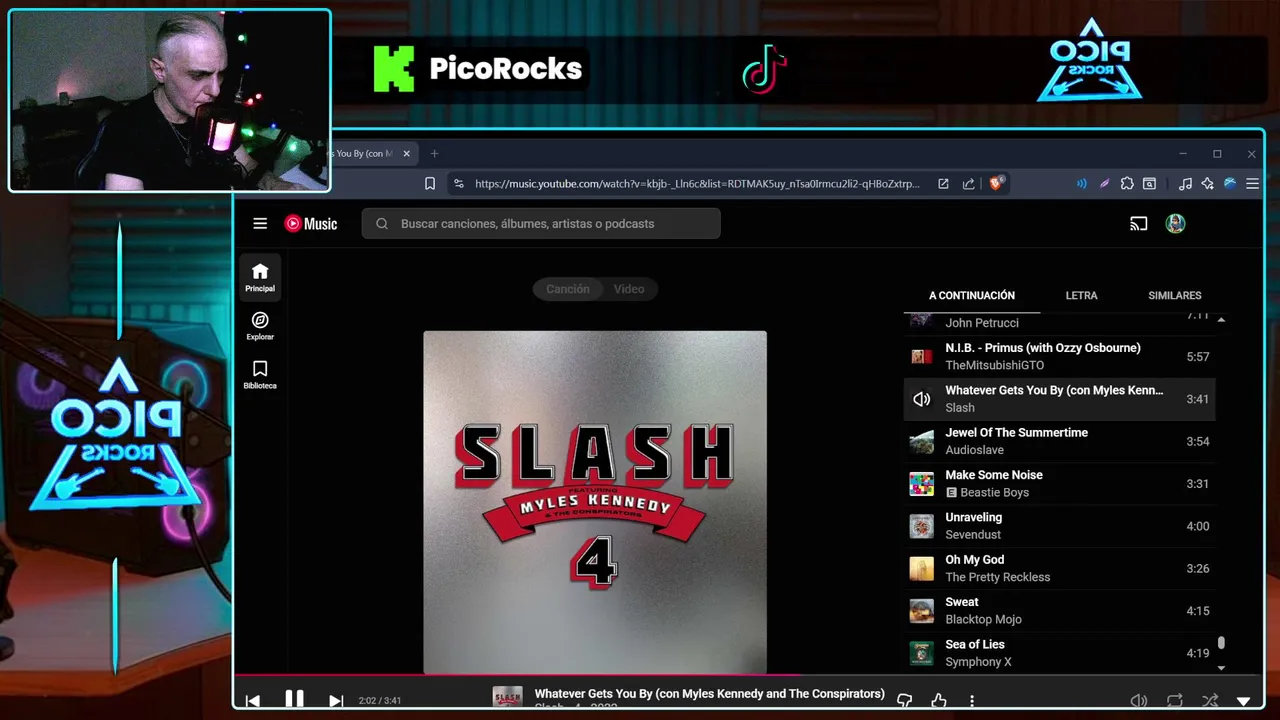Select the SIMILARES tab
Viewport: 1280px width, 720px height.
coord(1175,296)
